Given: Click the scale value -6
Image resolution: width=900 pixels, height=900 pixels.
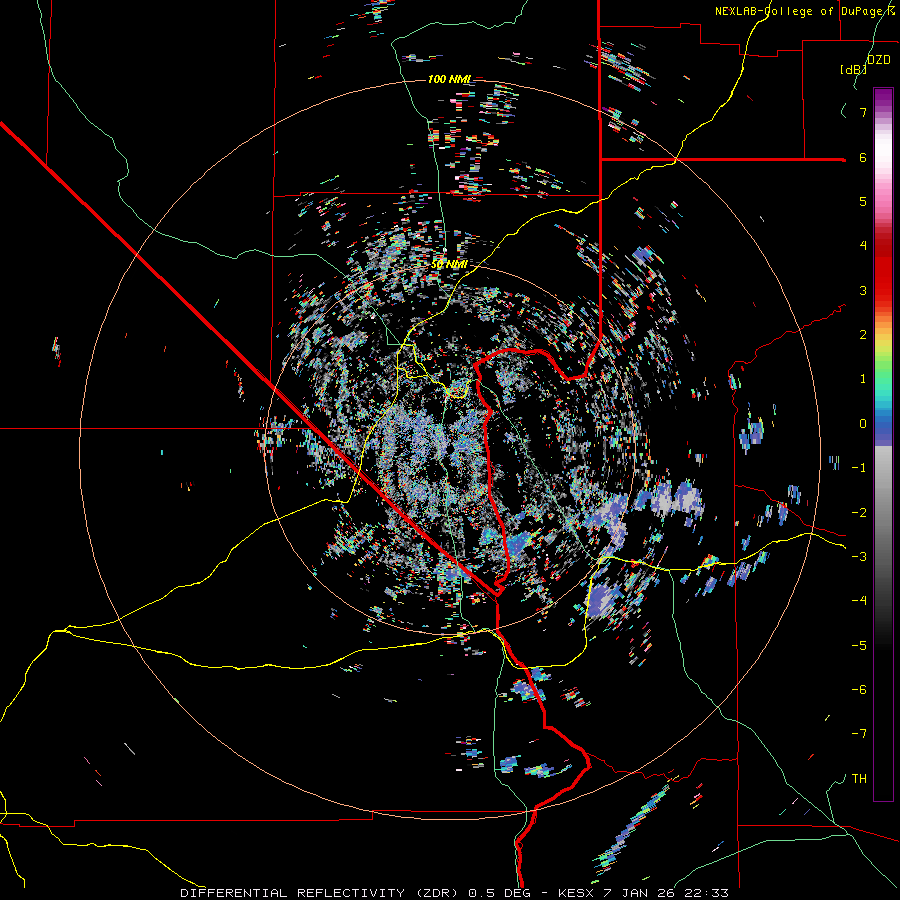Looking at the screenshot, I should (859, 690).
